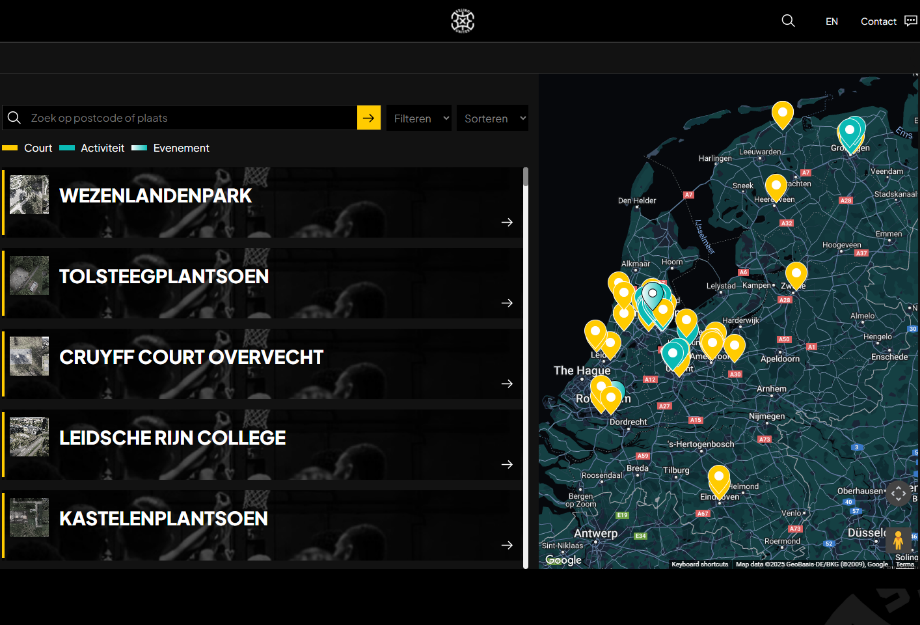The height and width of the screenshot is (625, 920).
Task: Expand the Filteren dropdown
Action: 419,118
